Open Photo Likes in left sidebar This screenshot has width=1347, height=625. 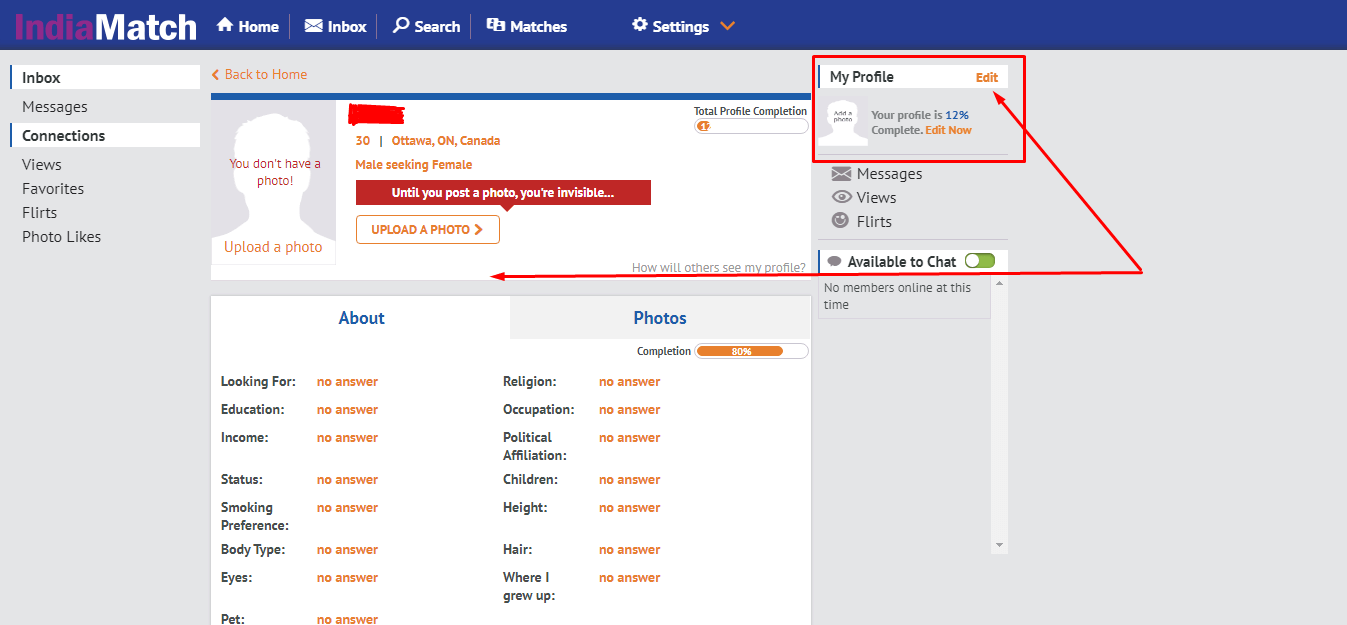point(62,237)
